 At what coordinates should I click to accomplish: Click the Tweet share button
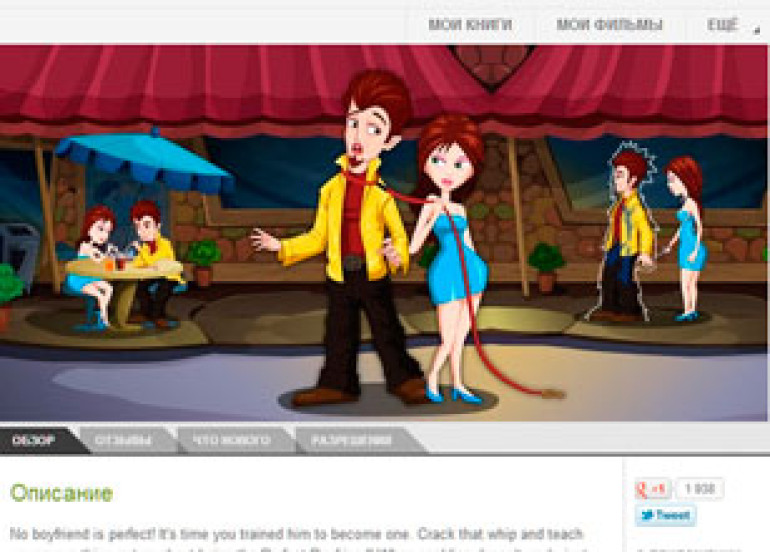(665, 515)
